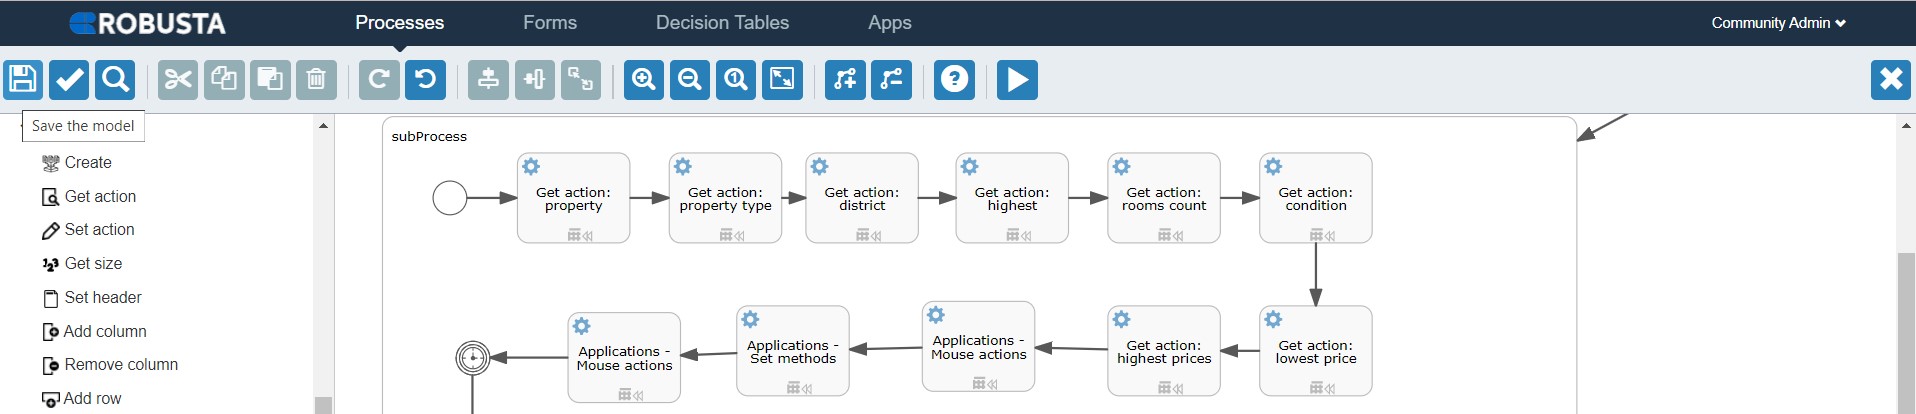The width and height of the screenshot is (1916, 414).
Task: Open the help question mark icon
Action: 955,79
